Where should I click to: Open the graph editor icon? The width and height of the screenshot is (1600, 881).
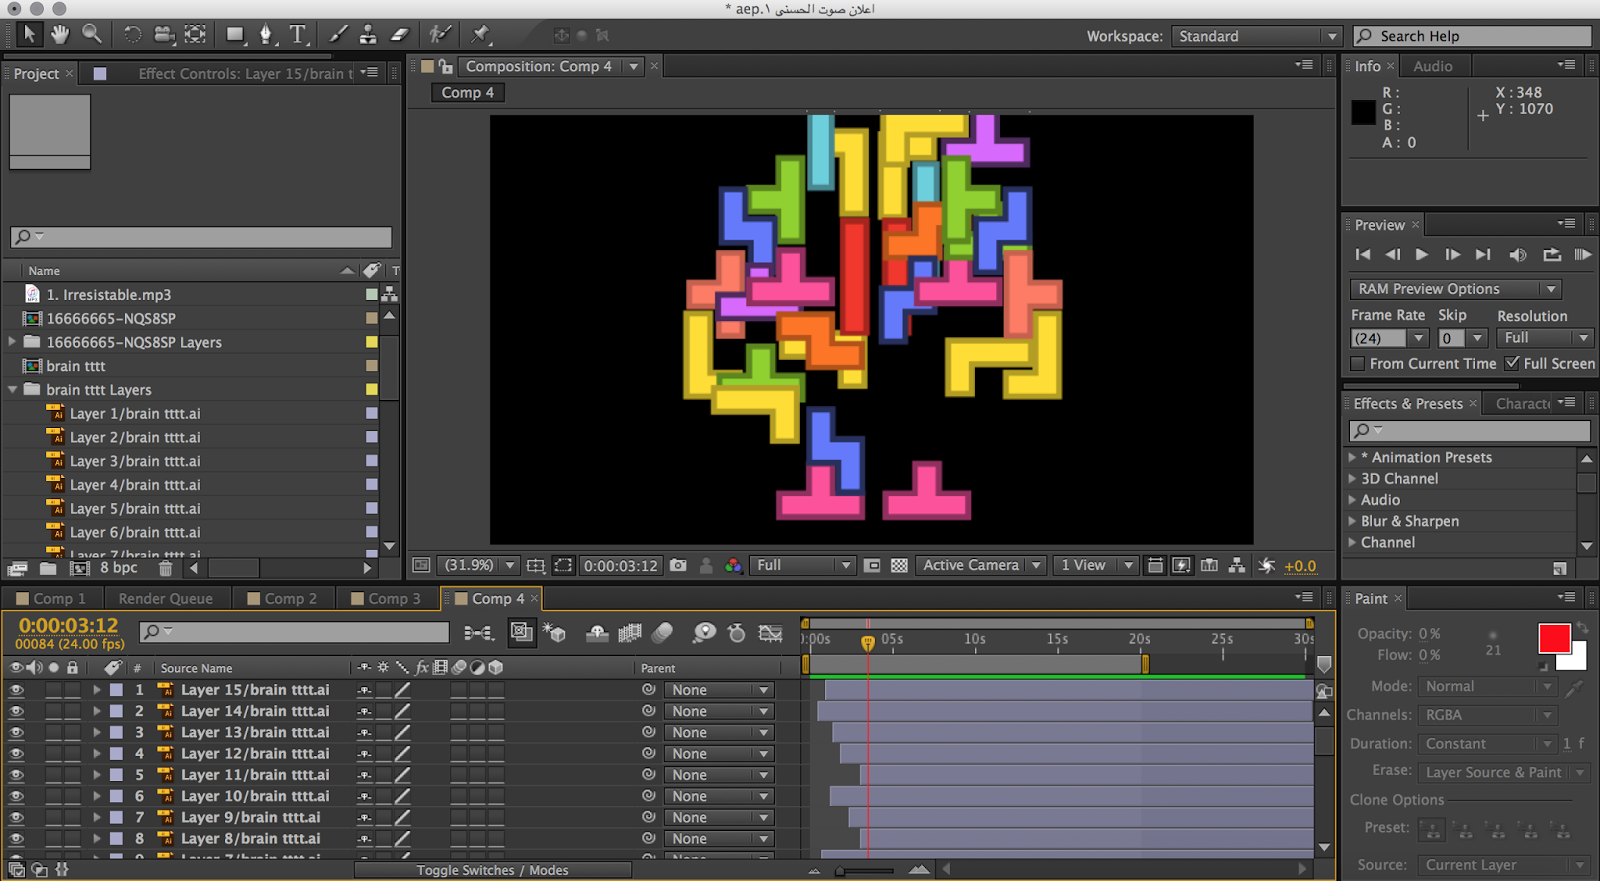point(770,633)
